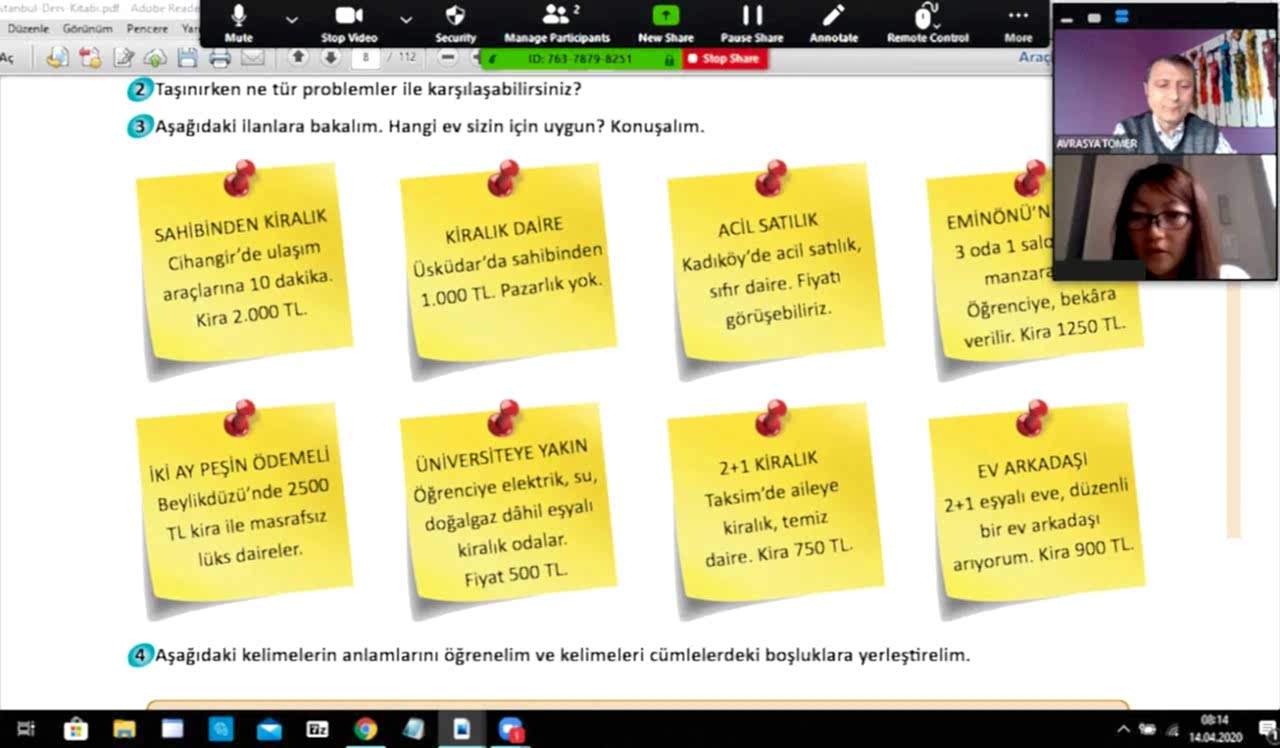Image resolution: width=1280 pixels, height=748 pixels.
Task: Expand the audio options arrow beside Mute
Action: [x=291, y=19]
